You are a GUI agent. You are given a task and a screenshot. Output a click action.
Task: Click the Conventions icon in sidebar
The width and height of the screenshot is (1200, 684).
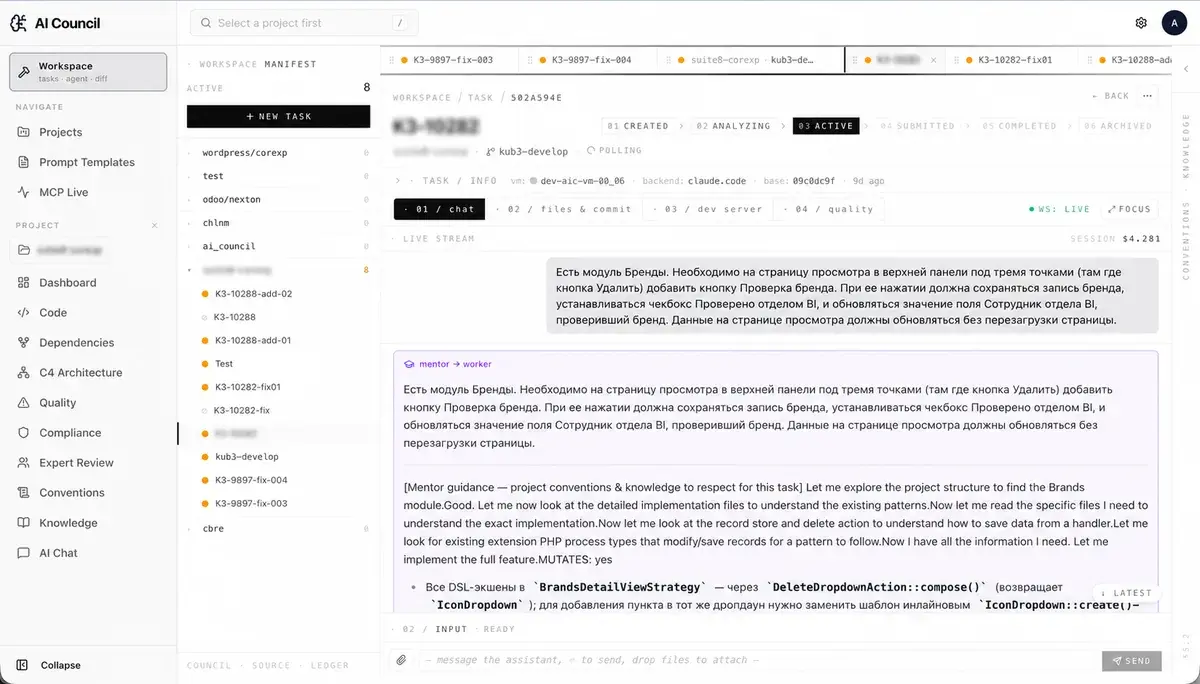[x=24, y=493]
